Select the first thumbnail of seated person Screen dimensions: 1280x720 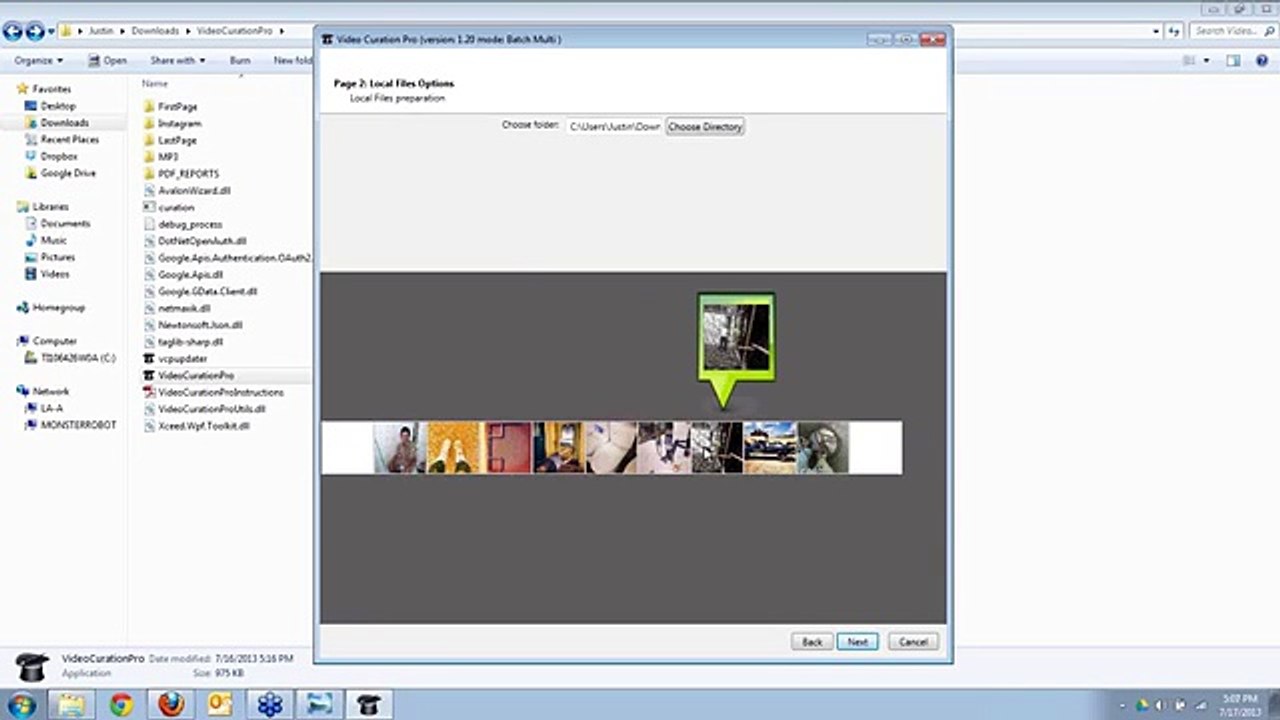[400, 447]
